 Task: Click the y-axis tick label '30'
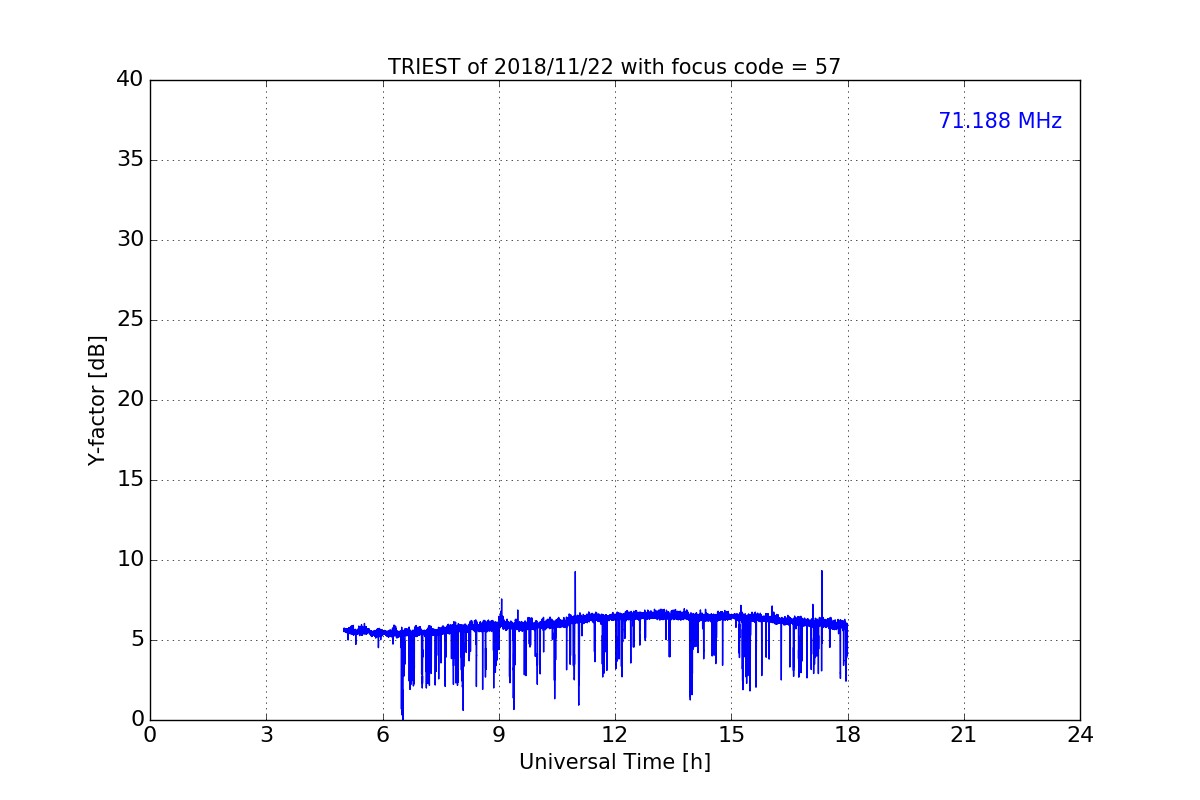(x=130, y=239)
